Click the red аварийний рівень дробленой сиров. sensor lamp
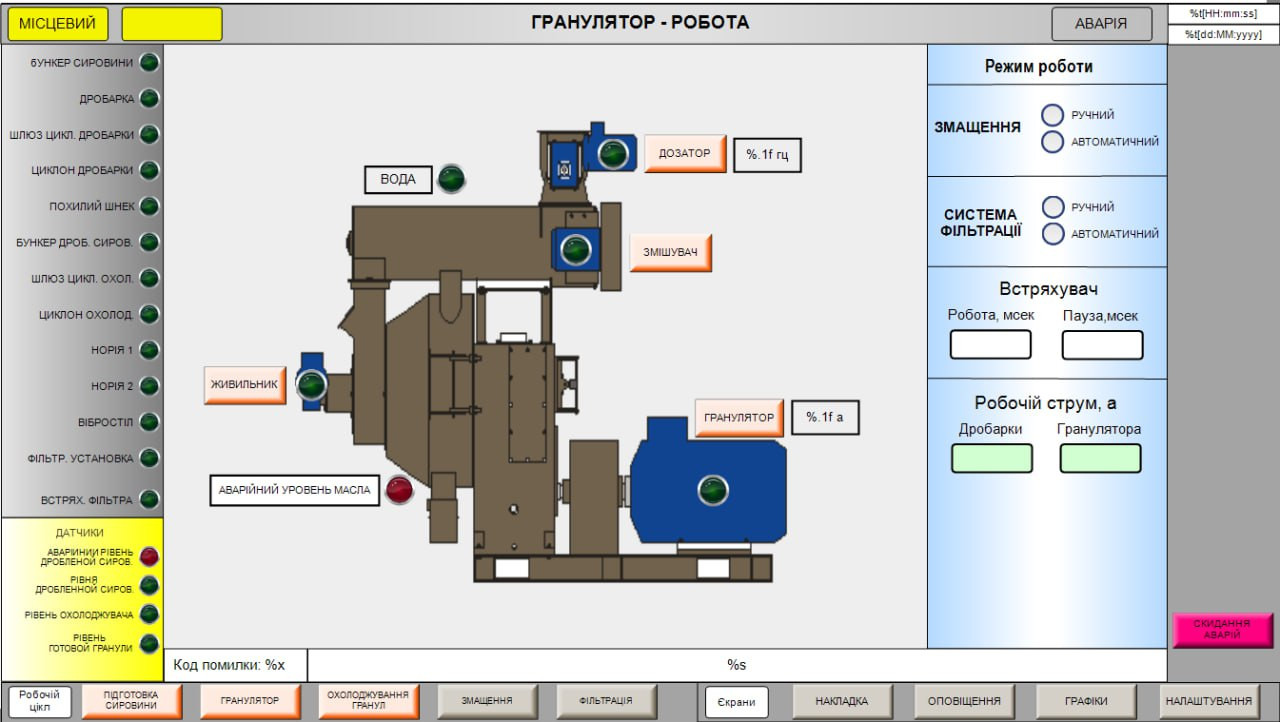 coord(149,556)
